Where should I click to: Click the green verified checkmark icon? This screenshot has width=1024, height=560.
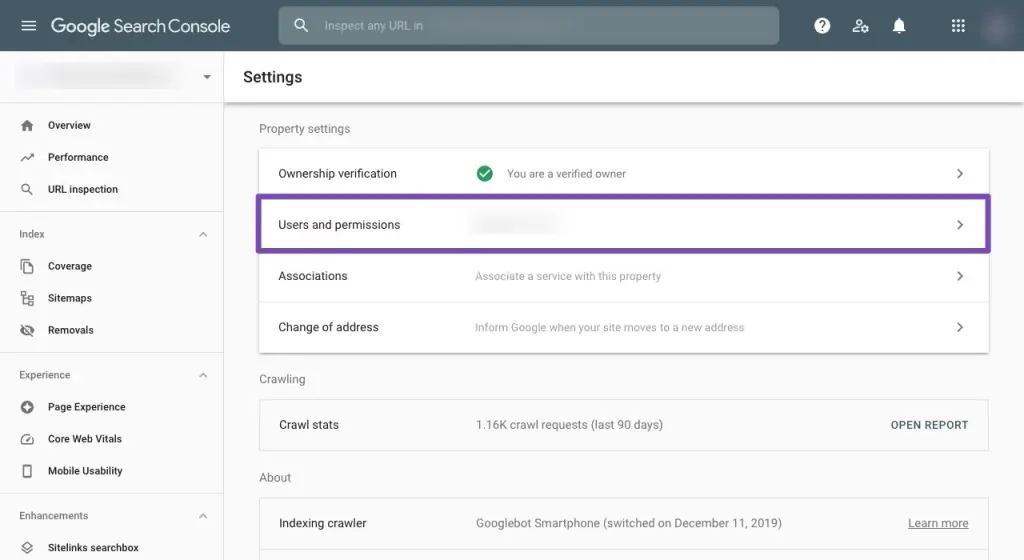tap(485, 174)
